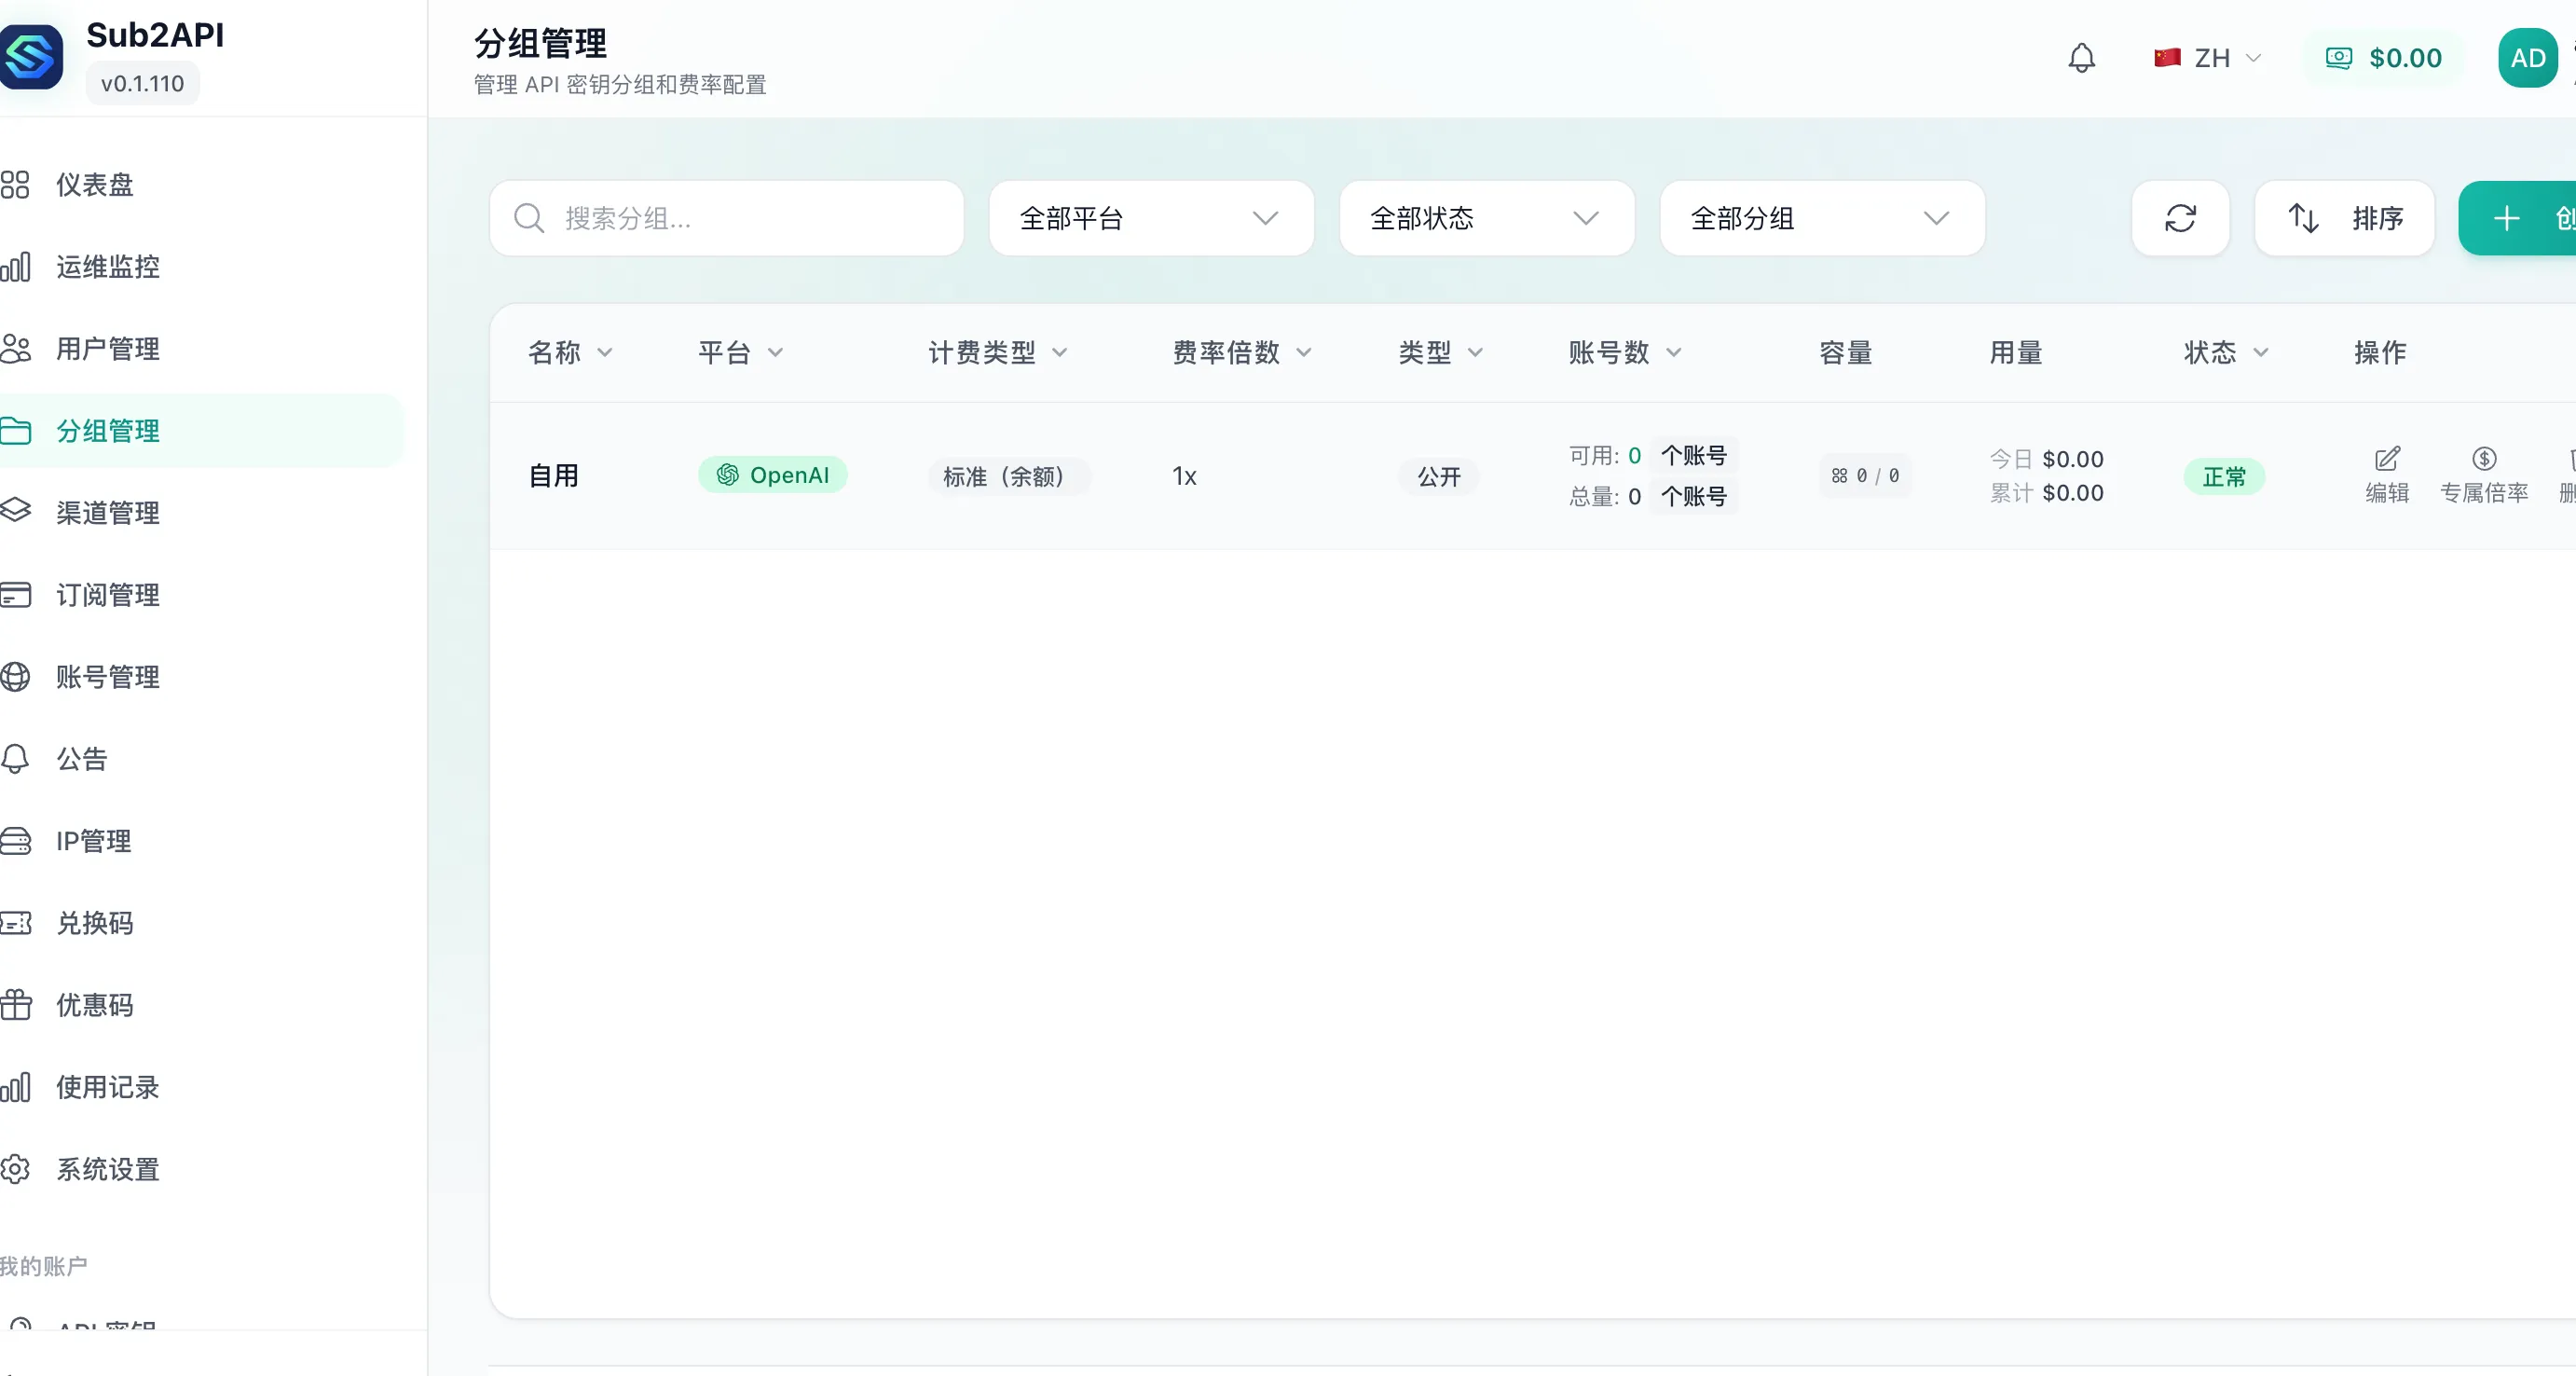Viewport: 2576px width, 1376px height.
Task: Click the balance wallet icon showing $0.00
Action: (2339, 58)
